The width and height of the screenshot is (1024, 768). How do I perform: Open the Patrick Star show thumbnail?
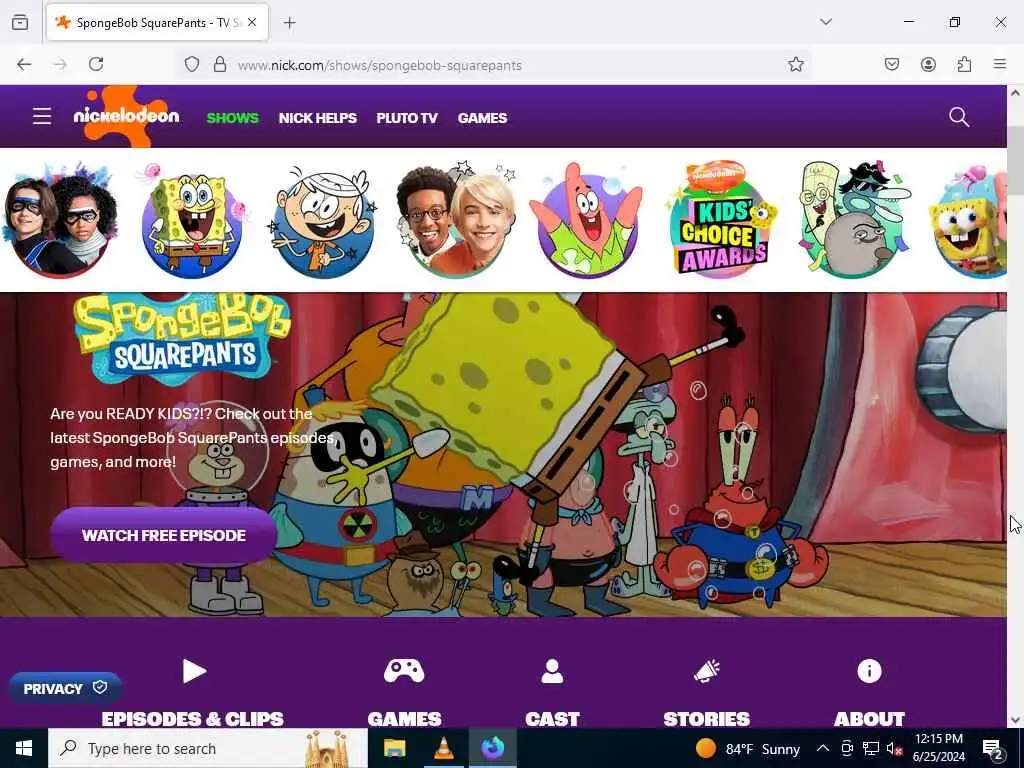pos(586,220)
